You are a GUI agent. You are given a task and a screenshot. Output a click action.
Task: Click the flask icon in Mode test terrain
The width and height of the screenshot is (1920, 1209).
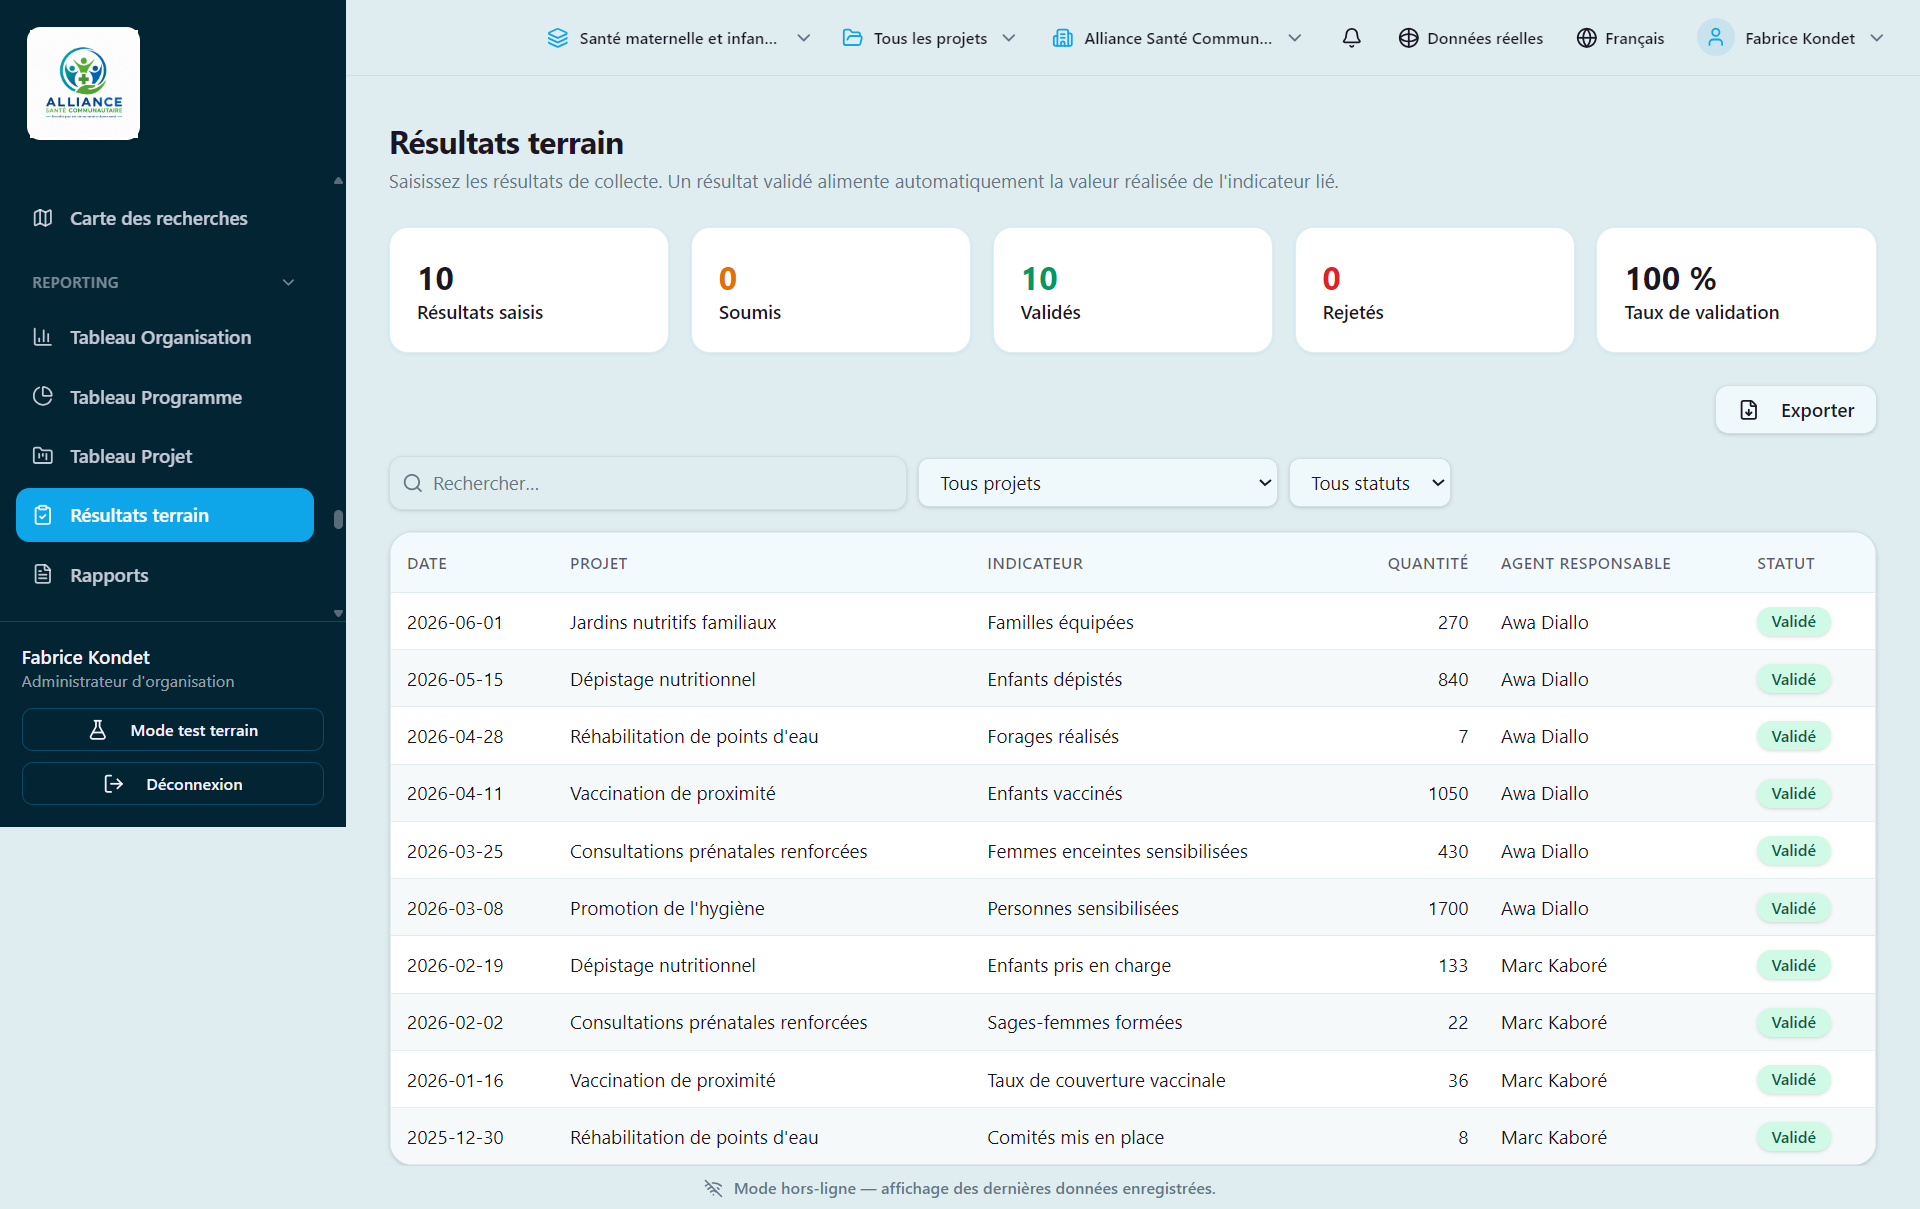[98, 730]
